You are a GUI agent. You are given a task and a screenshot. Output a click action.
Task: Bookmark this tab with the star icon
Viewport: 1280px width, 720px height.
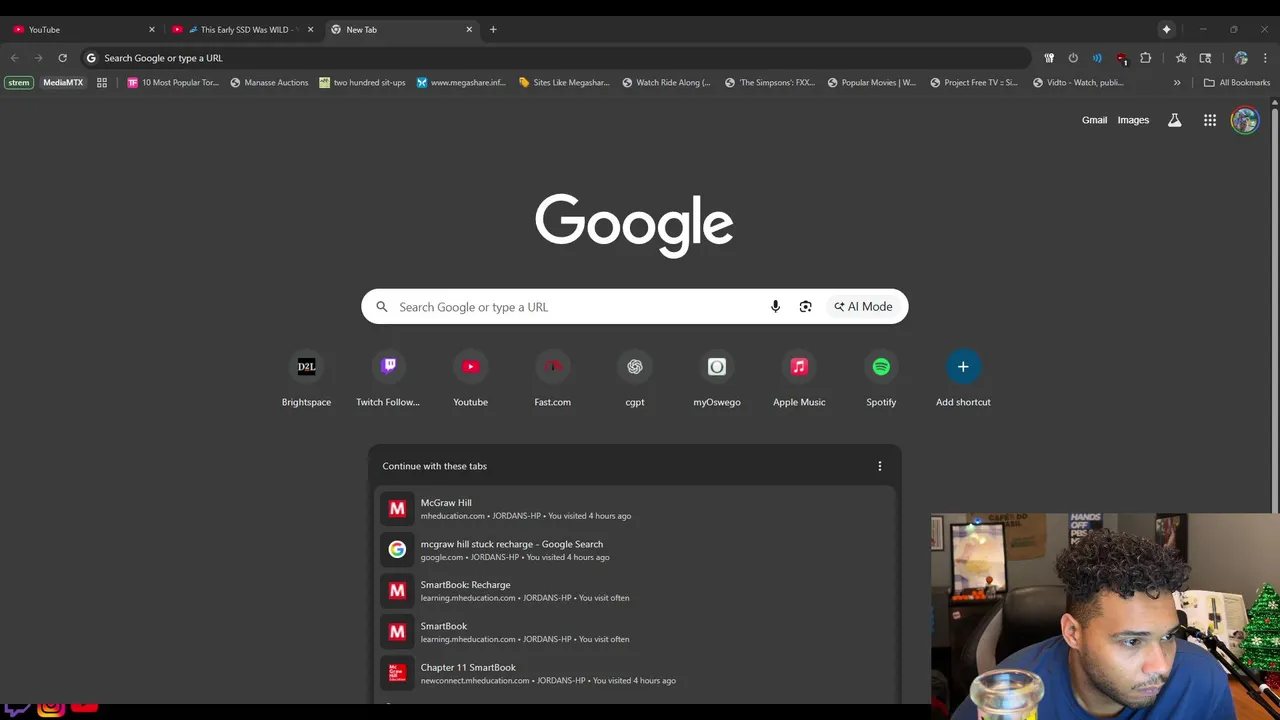(x=1181, y=58)
